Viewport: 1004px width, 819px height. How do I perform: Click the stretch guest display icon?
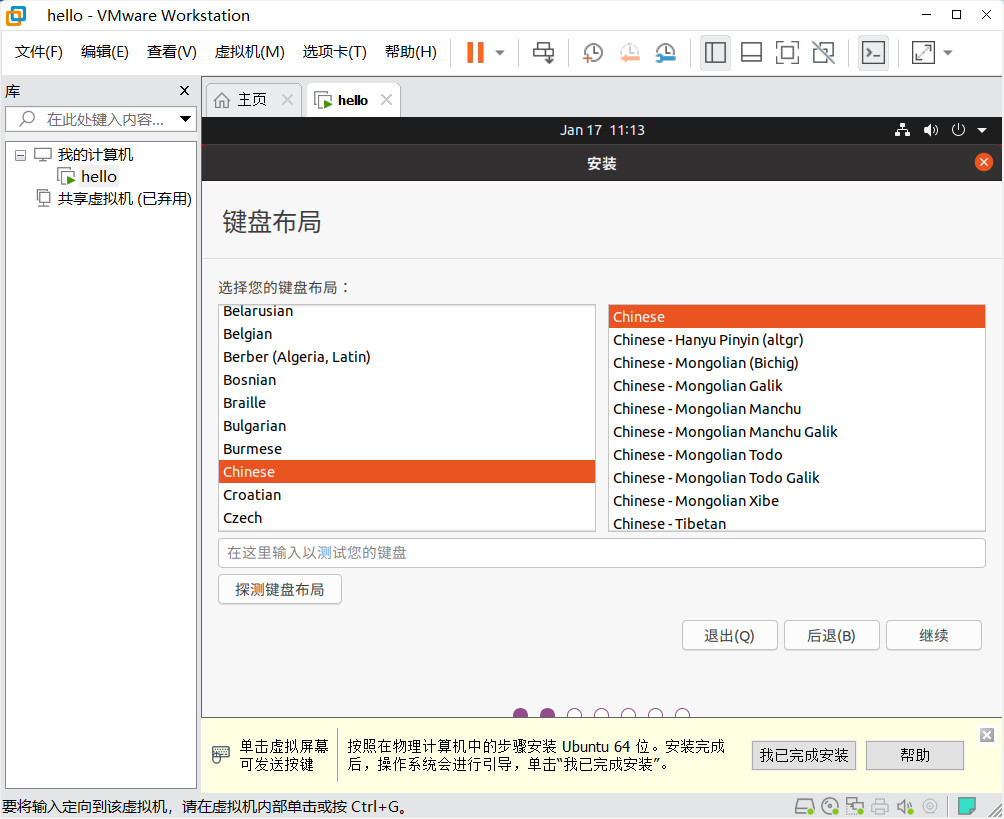click(923, 53)
